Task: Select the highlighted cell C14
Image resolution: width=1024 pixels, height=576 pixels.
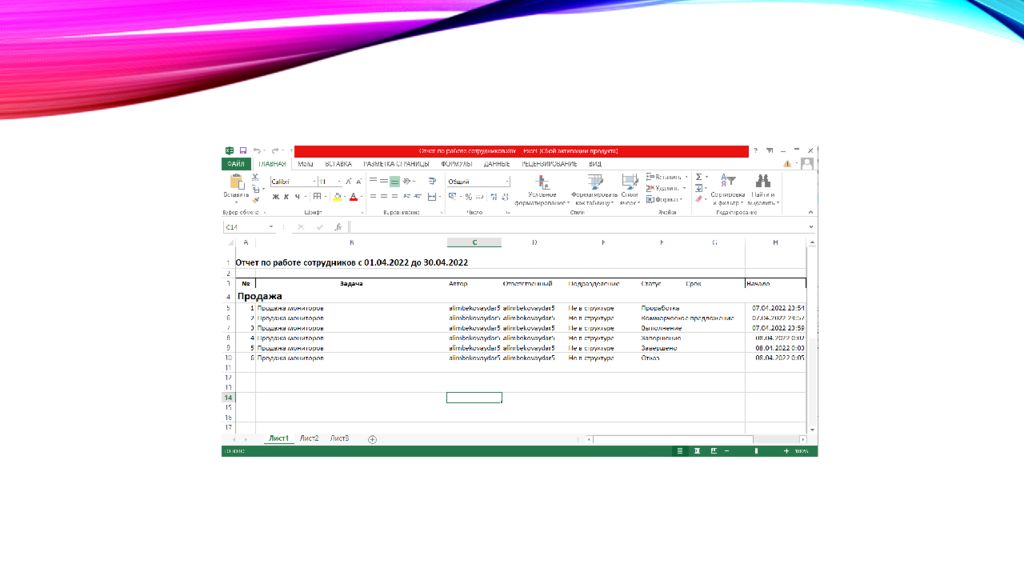Action: tap(474, 397)
